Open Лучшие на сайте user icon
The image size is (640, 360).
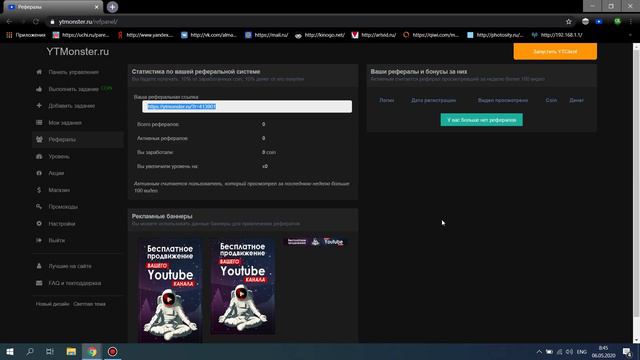click(x=39, y=266)
